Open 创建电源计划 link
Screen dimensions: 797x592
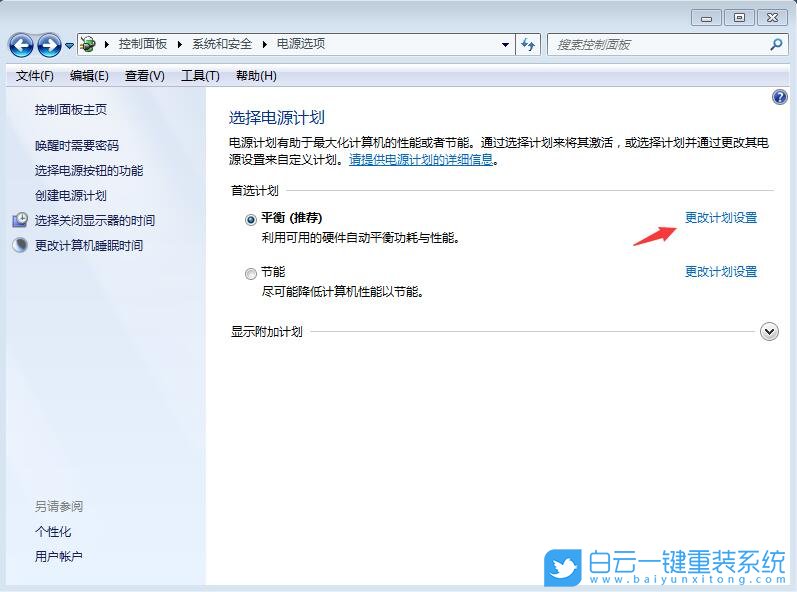pos(71,196)
